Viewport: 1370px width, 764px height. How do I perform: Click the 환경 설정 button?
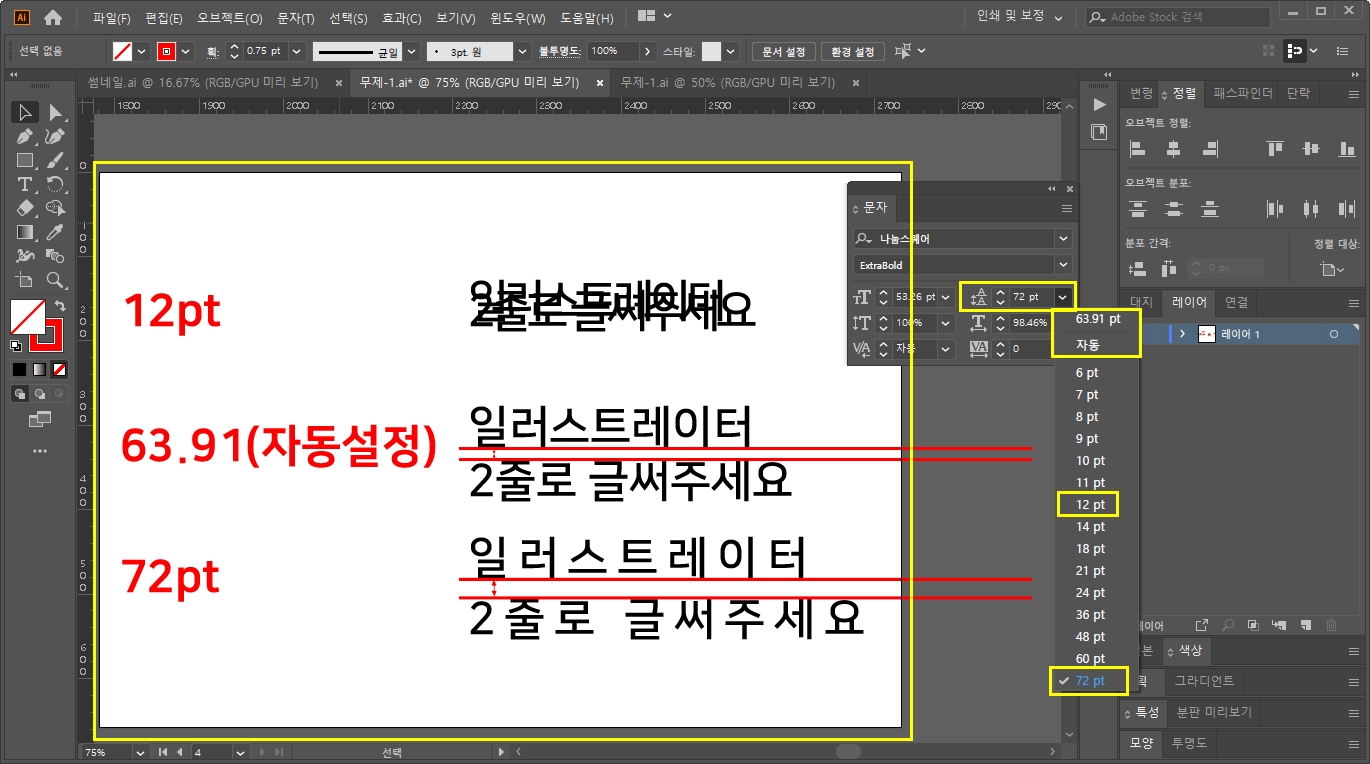(x=853, y=51)
